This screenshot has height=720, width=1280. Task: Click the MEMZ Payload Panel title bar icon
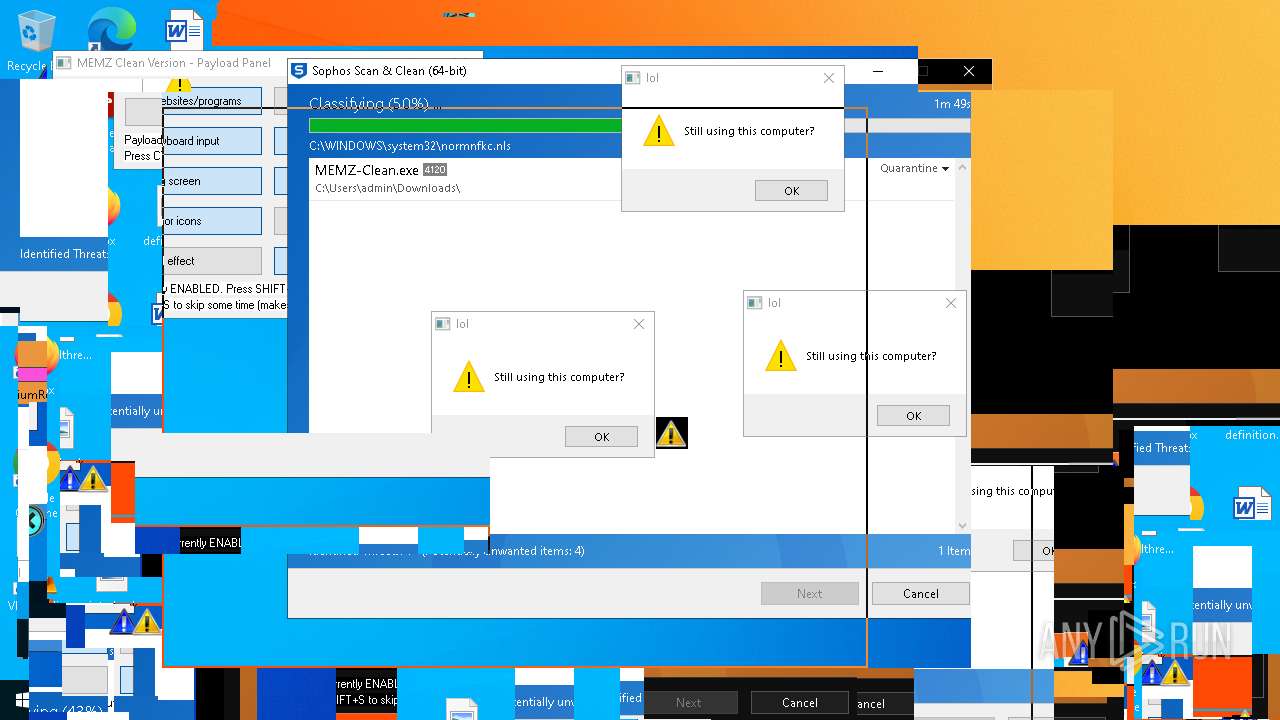click(x=65, y=63)
